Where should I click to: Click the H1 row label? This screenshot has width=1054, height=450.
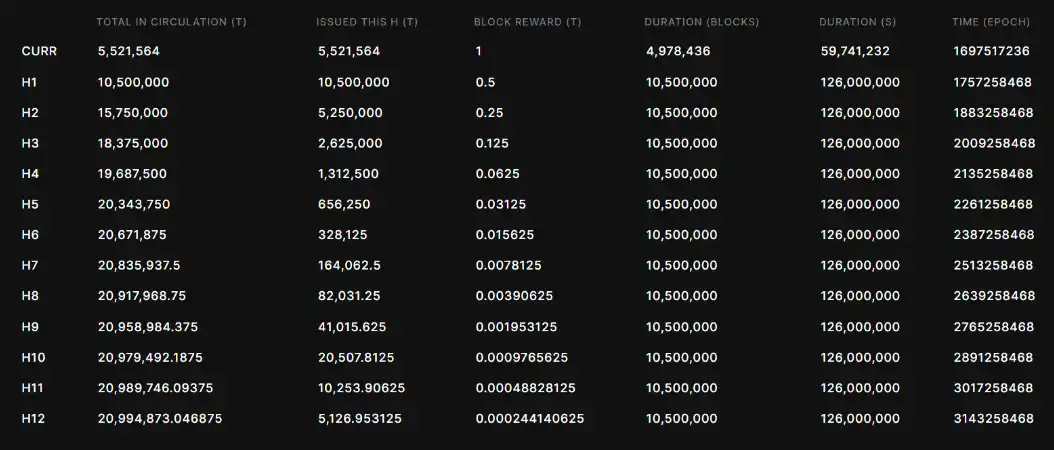[x=30, y=82]
